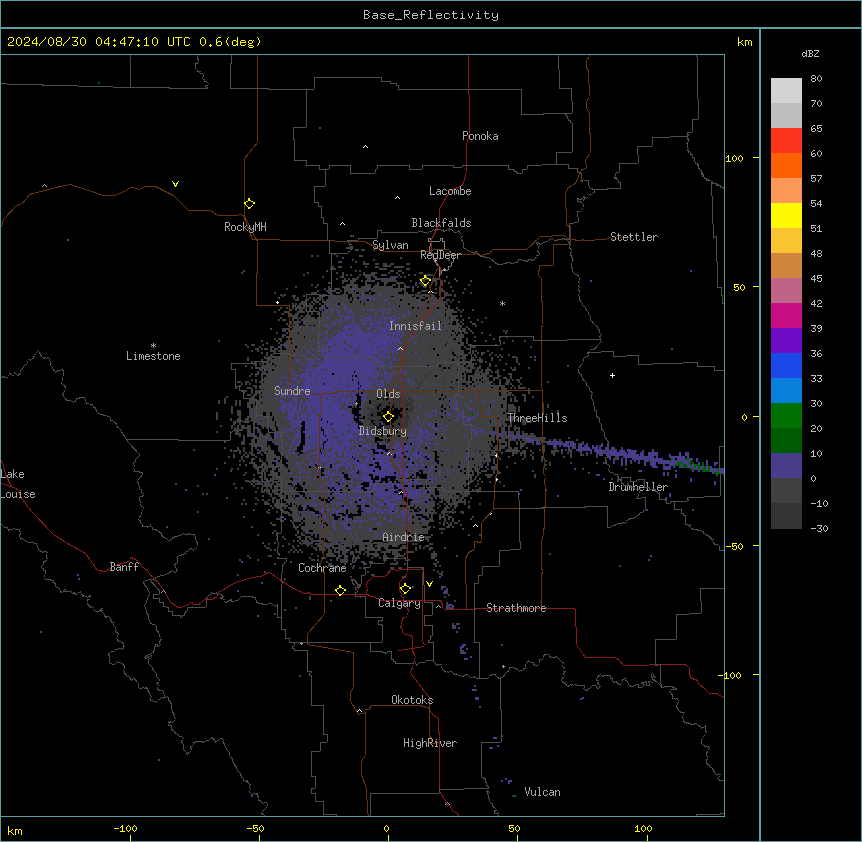Click the Okotoks label
This screenshot has width=862, height=842.
tap(412, 700)
